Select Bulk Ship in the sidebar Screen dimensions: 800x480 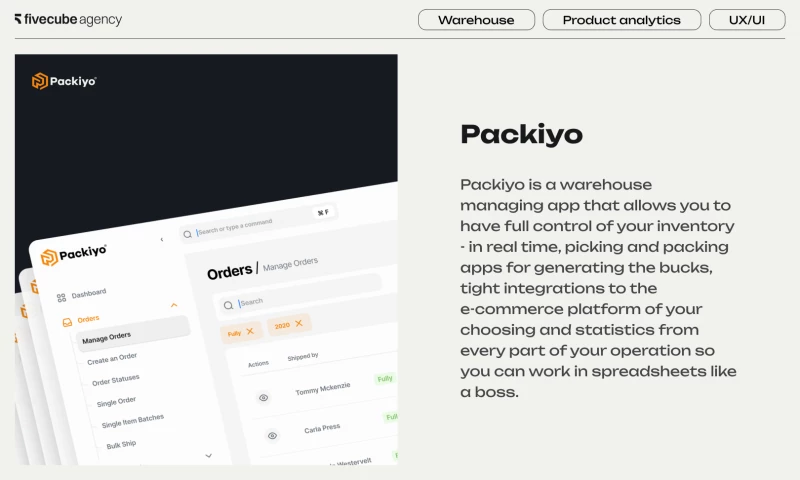[x=121, y=444]
